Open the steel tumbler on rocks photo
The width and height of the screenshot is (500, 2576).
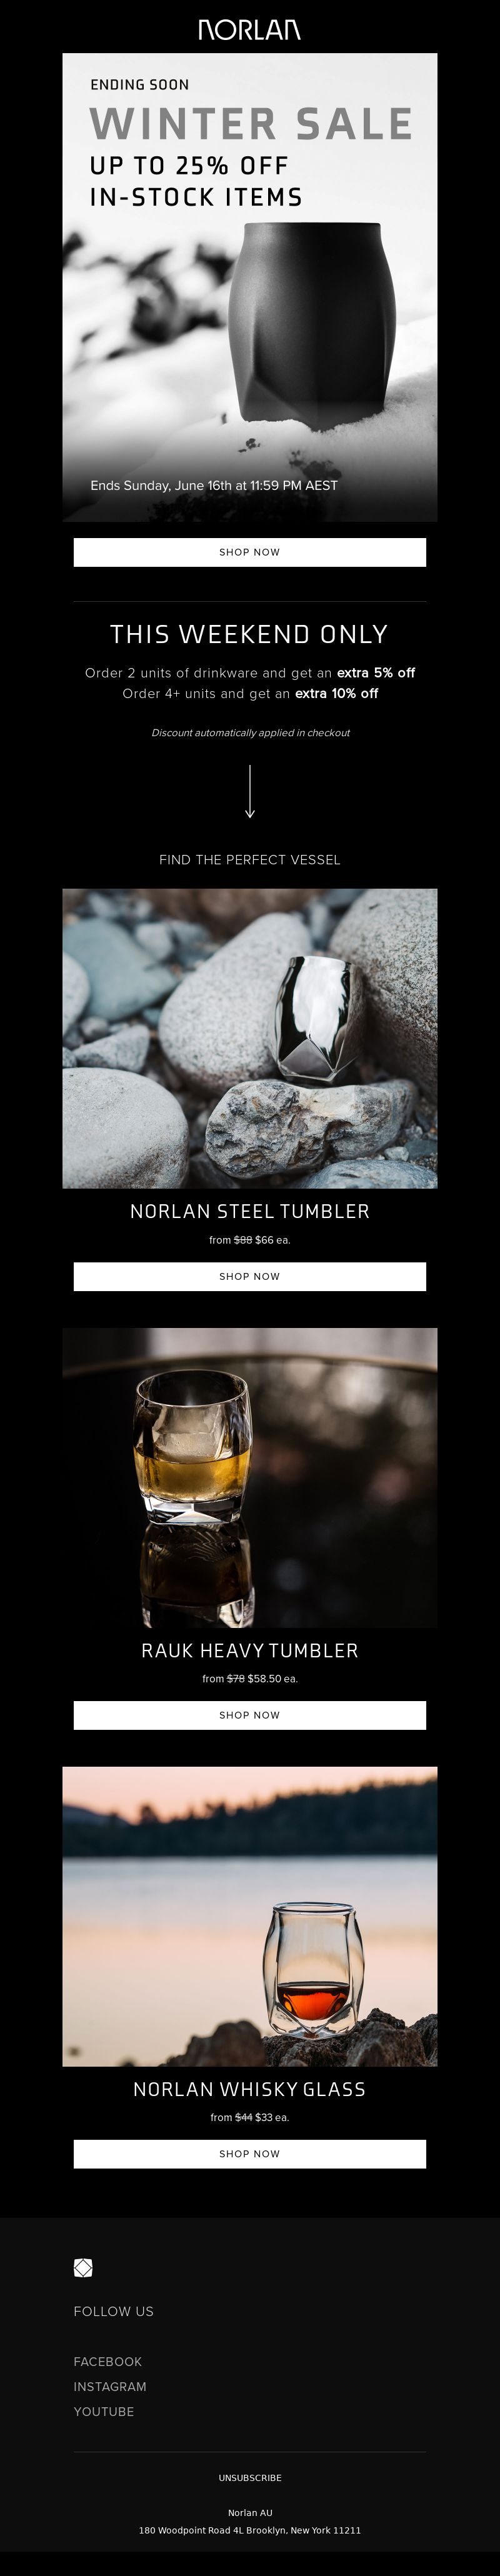click(250, 1038)
